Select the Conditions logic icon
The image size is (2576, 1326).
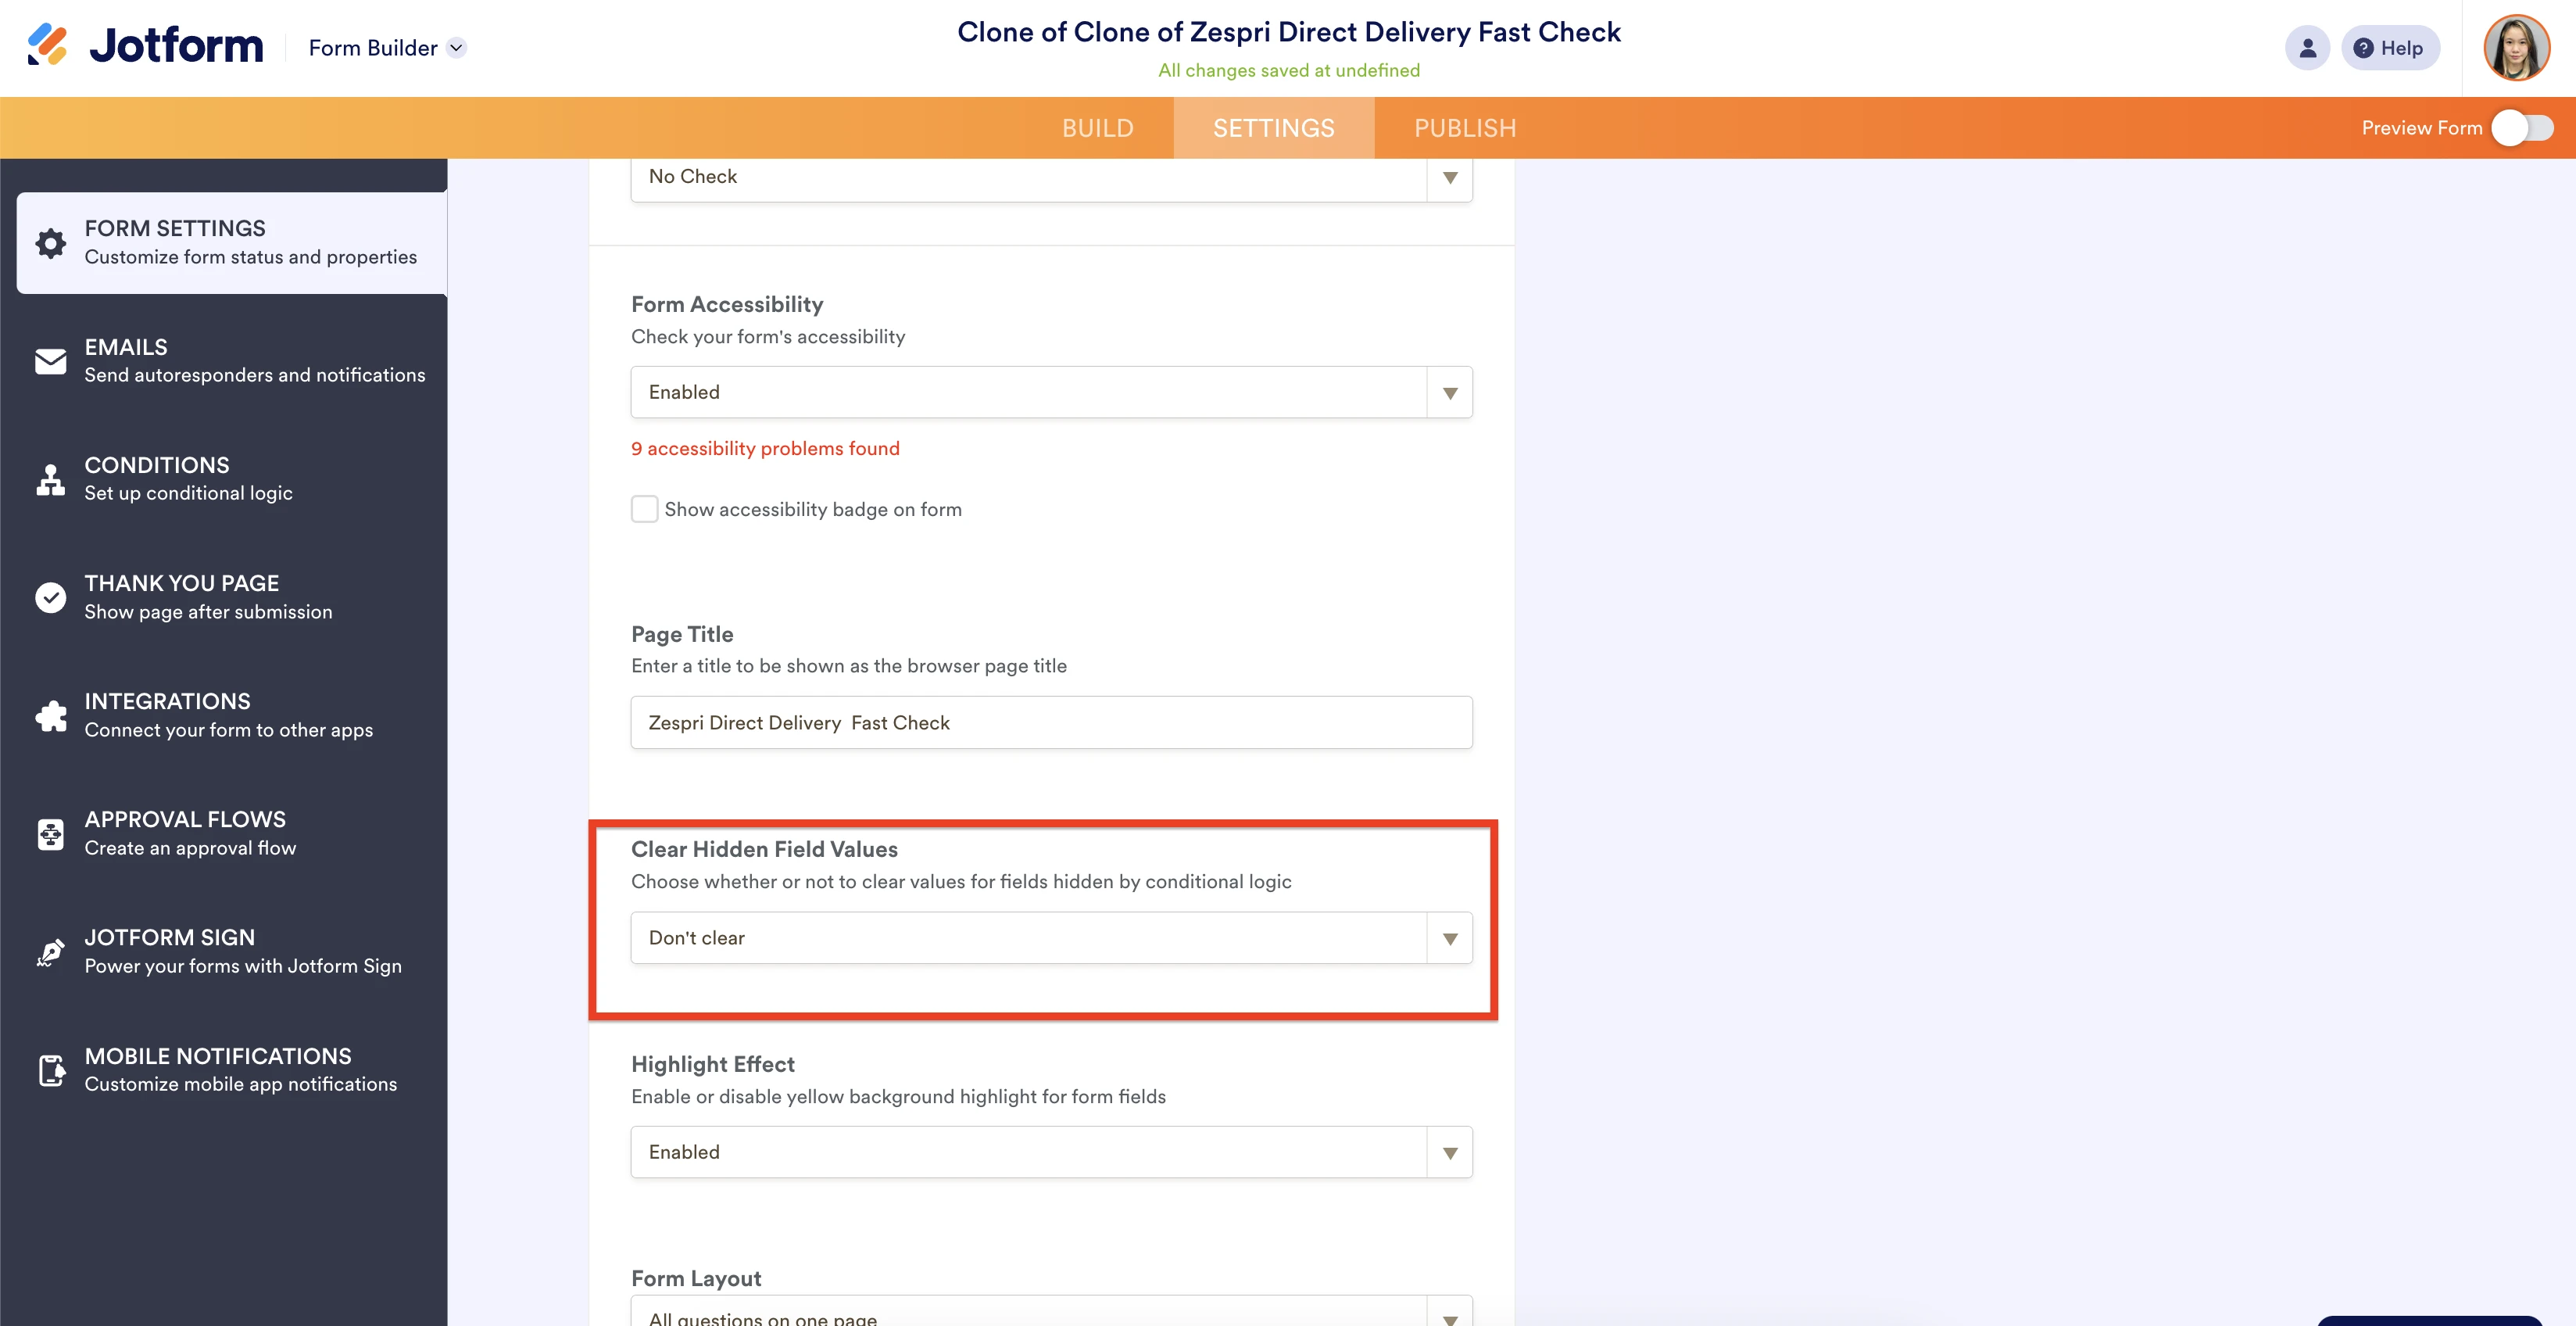[x=50, y=479]
